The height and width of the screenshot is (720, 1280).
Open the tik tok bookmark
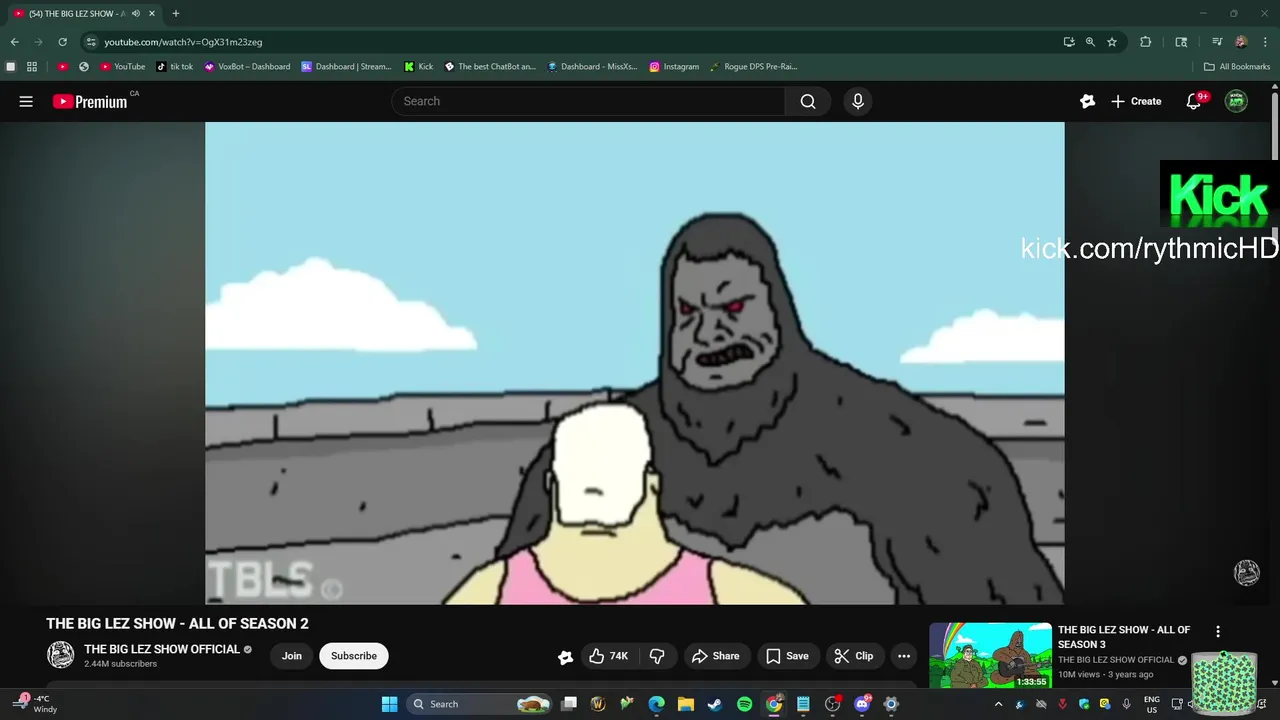click(175, 67)
